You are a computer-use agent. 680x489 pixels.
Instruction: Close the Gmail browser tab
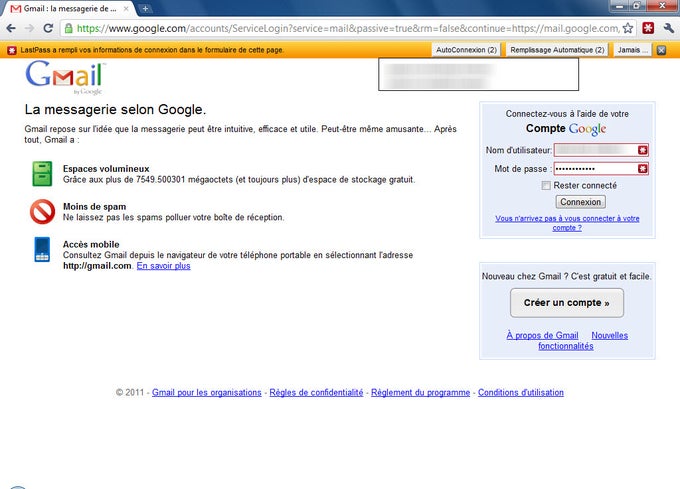[126, 8]
